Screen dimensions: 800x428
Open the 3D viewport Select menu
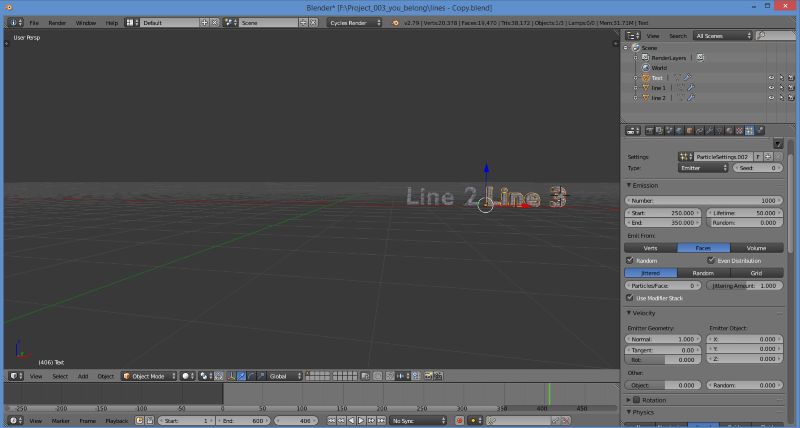(60, 376)
